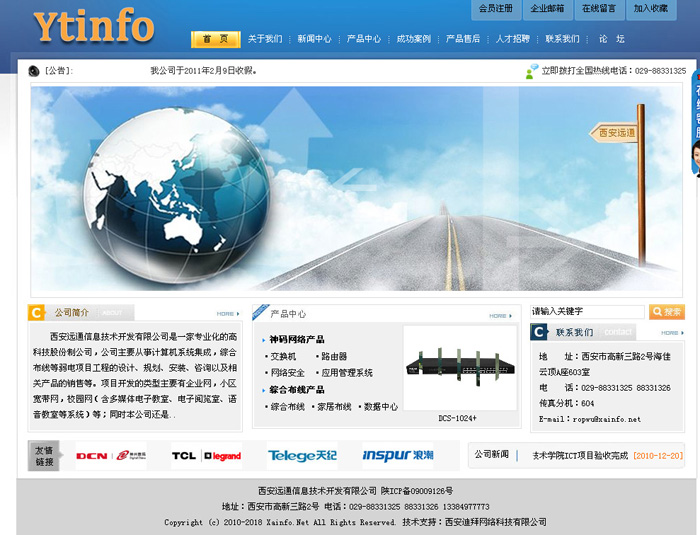Image resolution: width=700 pixels, height=535 pixels.
Task: Click the 友情链接 label block
Action: coord(44,456)
